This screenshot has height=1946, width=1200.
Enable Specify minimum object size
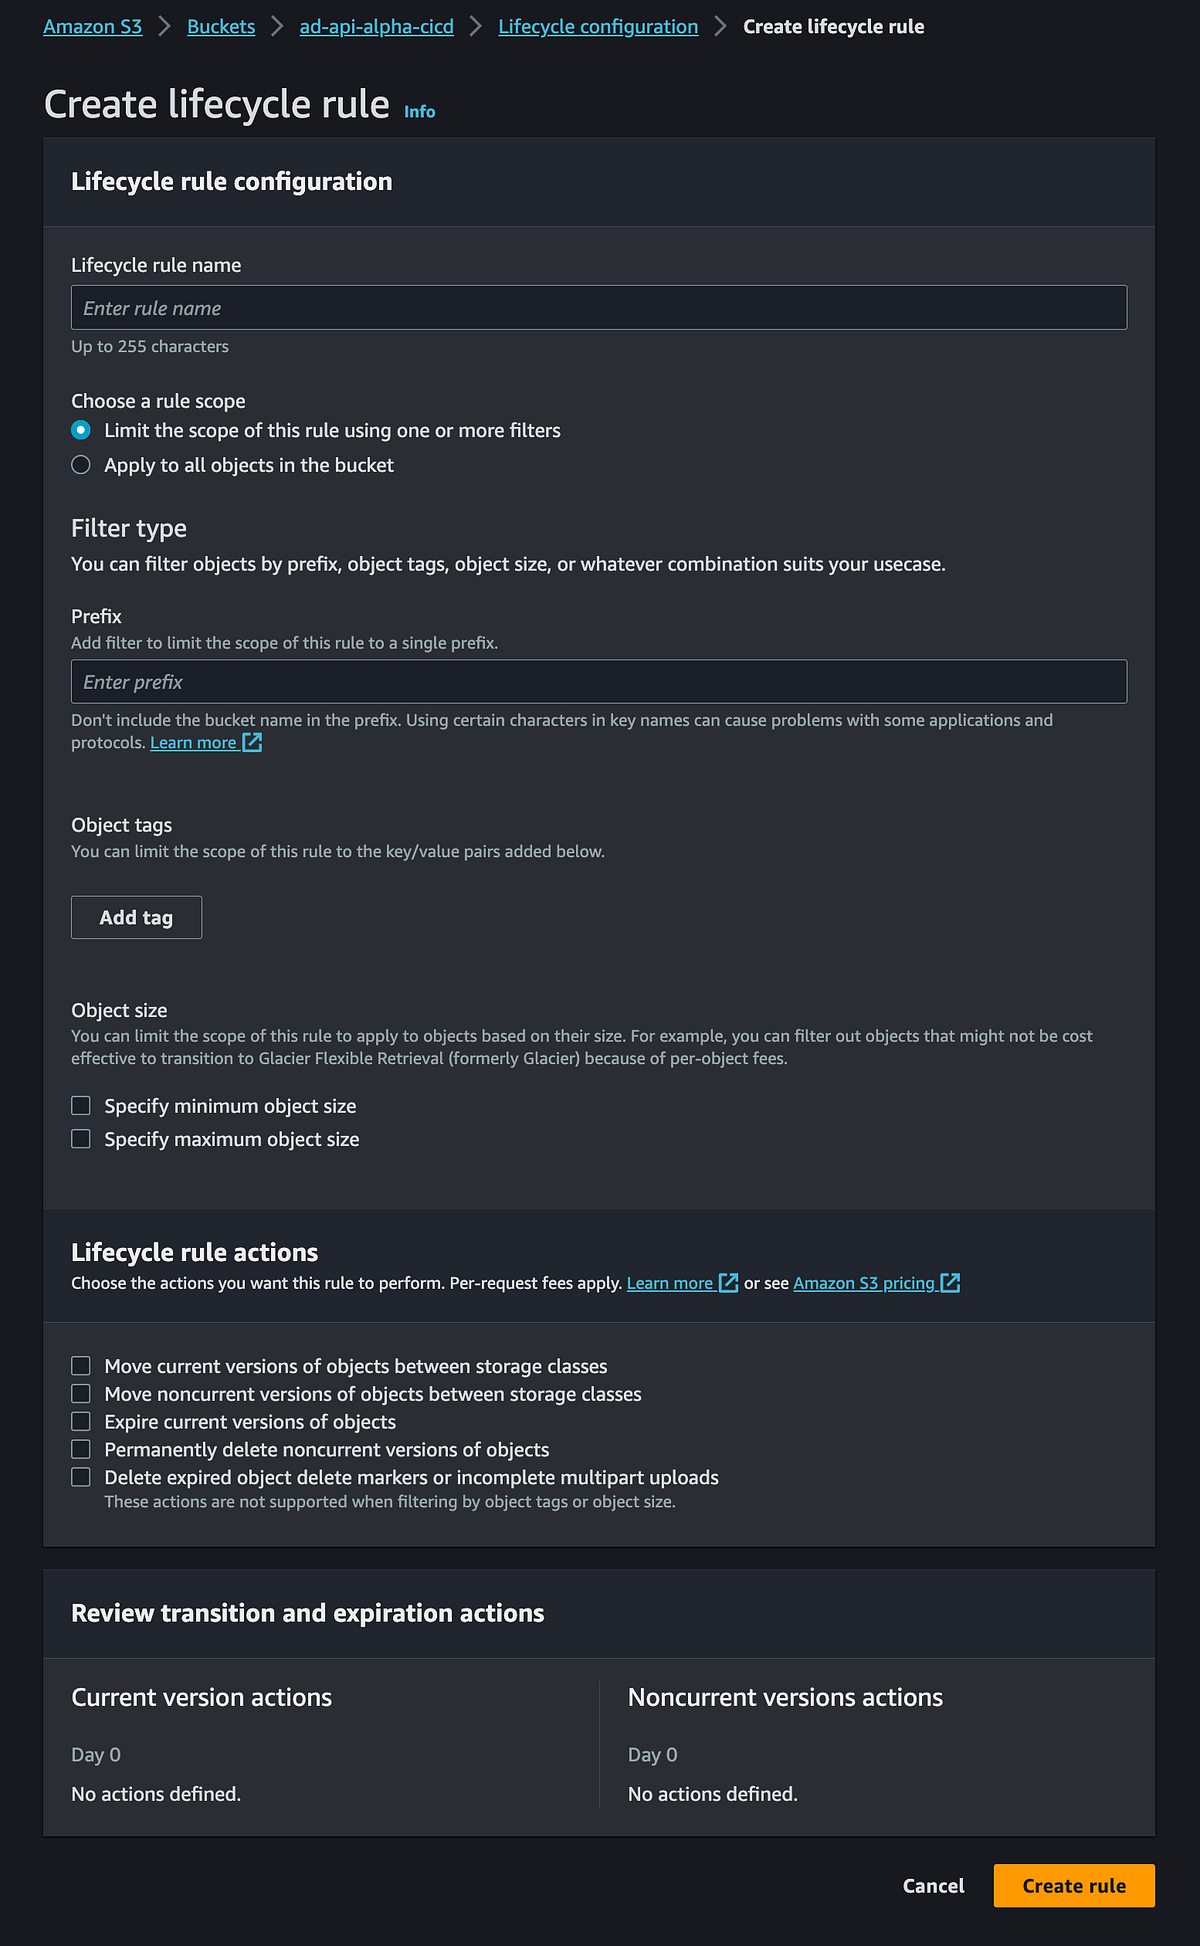81,1105
